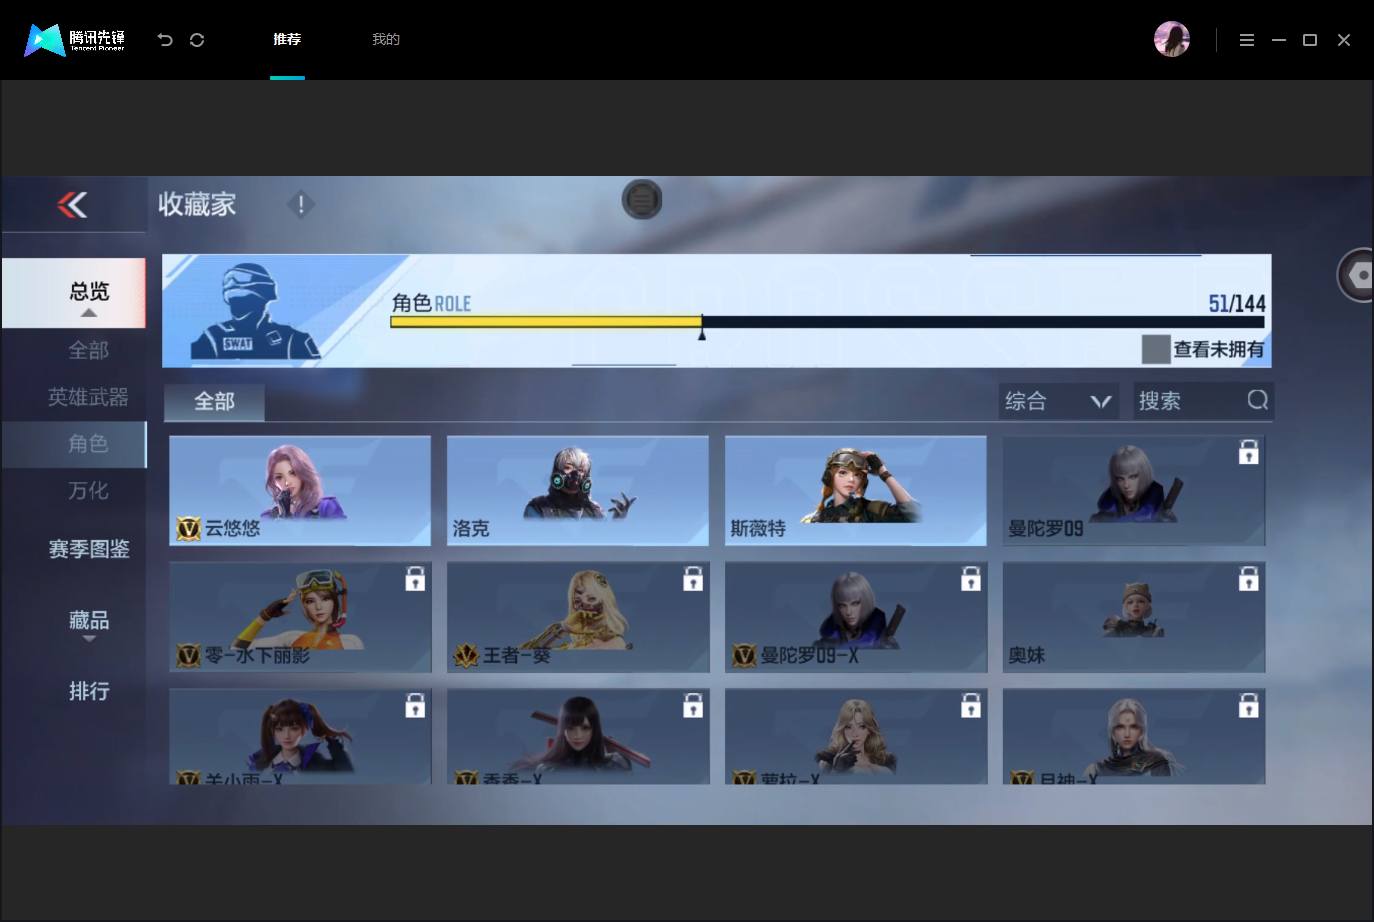Click the progress bar triangle marker
This screenshot has height=922, width=1374.
pos(702,333)
